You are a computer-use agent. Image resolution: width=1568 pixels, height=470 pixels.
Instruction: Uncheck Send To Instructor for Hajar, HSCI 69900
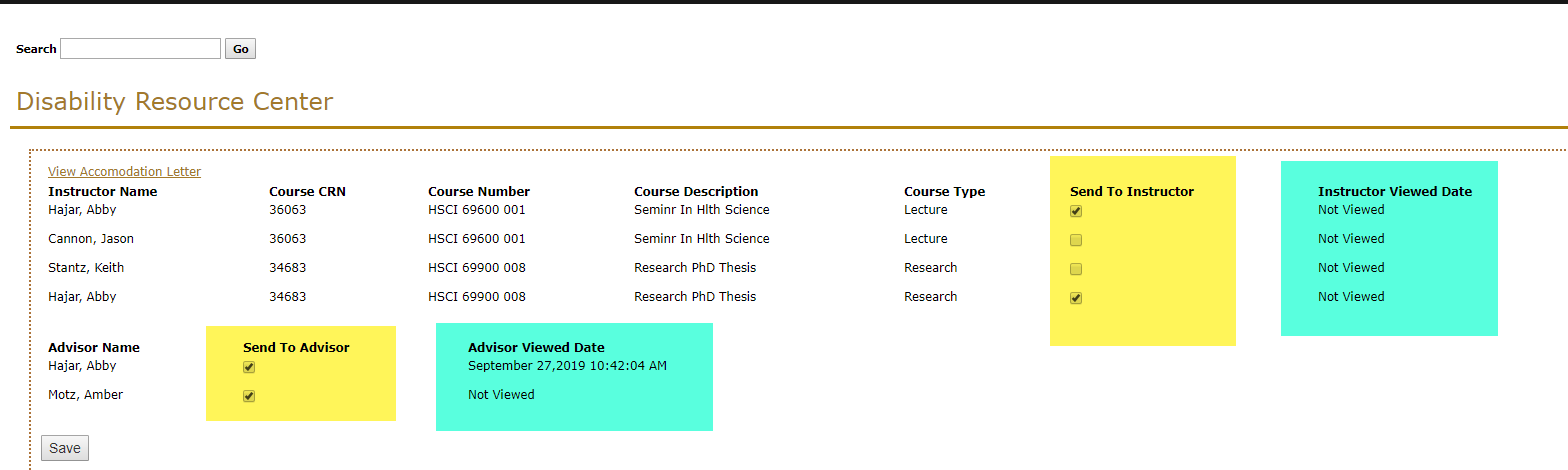(1076, 298)
